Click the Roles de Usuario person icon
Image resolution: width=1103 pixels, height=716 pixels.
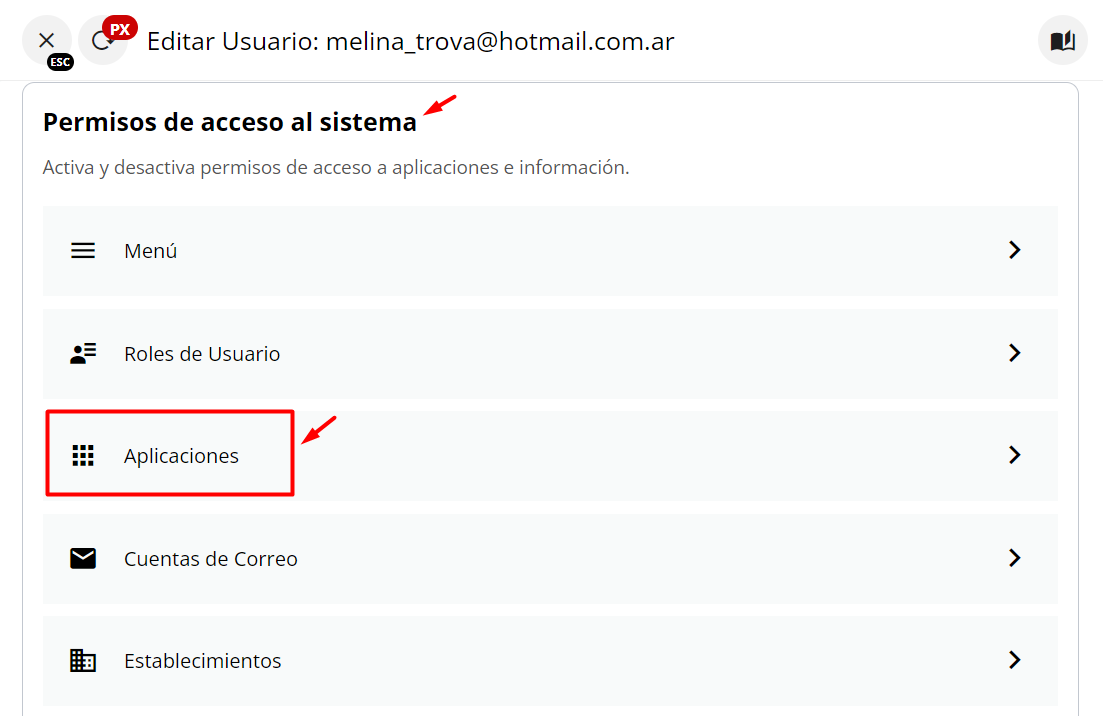coord(83,353)
